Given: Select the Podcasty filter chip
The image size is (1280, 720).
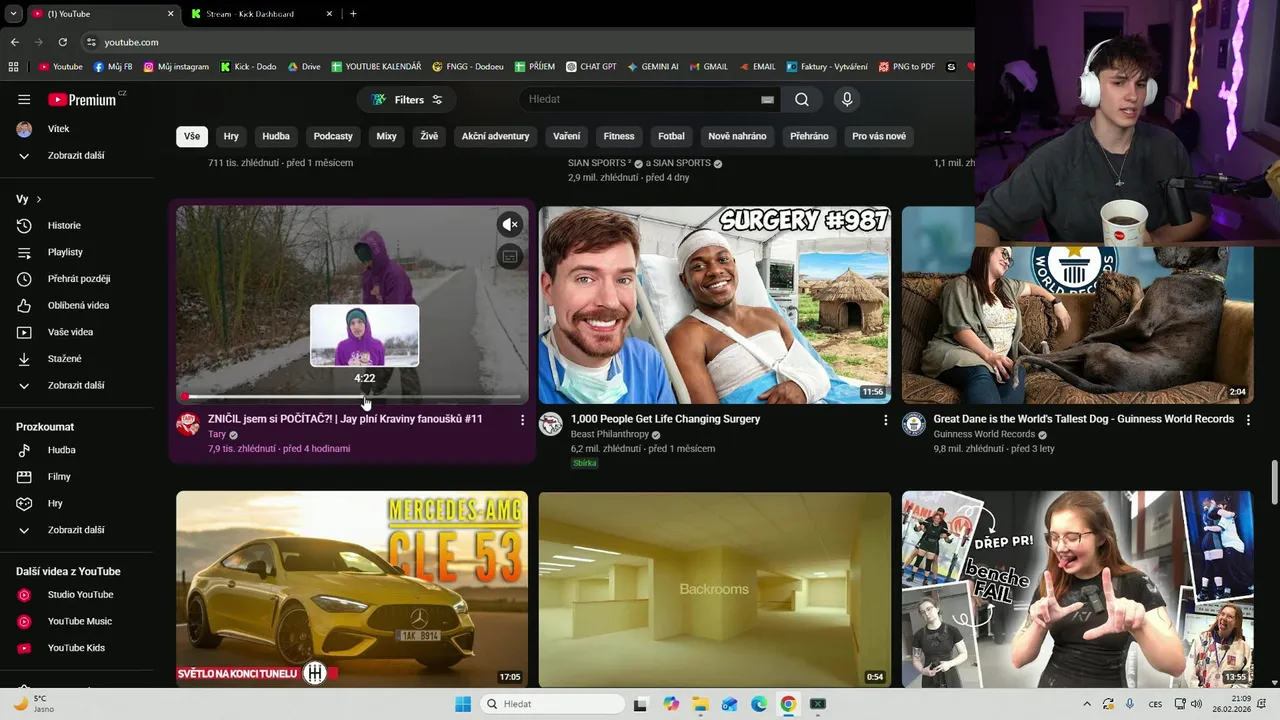Looking at the screenshot, I should coord(333,136).
